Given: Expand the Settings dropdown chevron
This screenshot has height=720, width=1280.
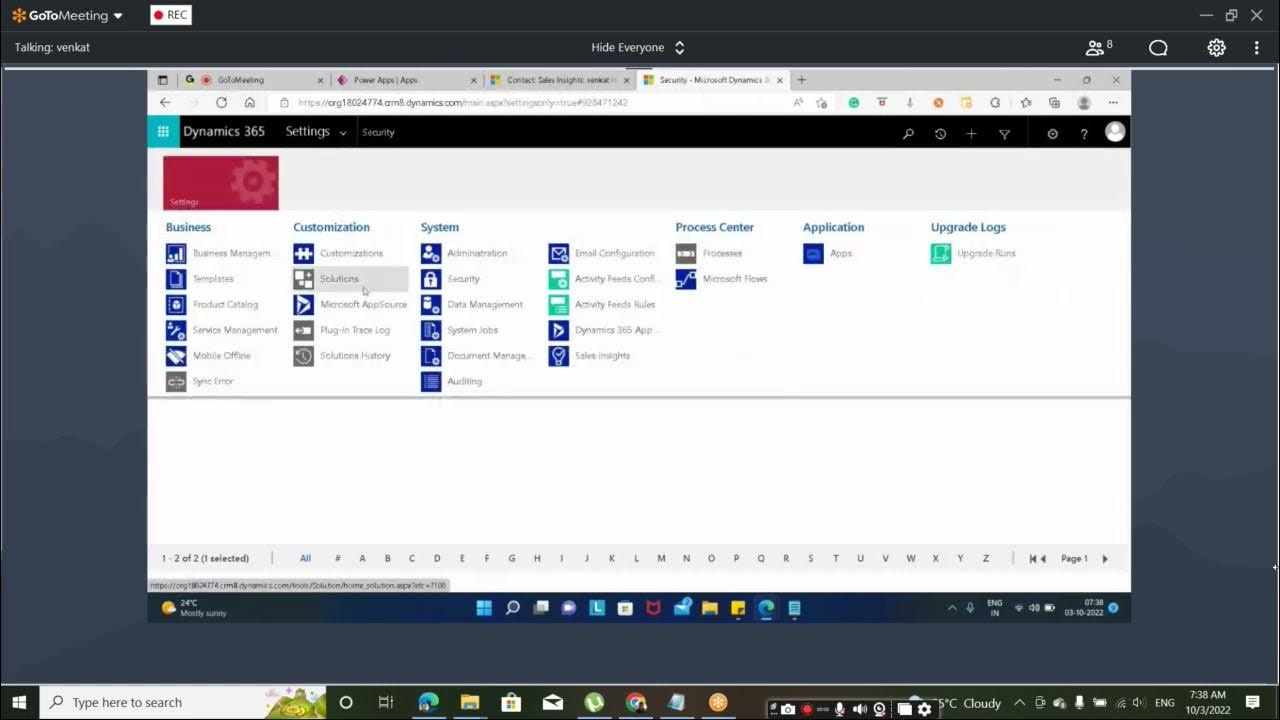Looking at the screenshot, I should click(343, 133).
